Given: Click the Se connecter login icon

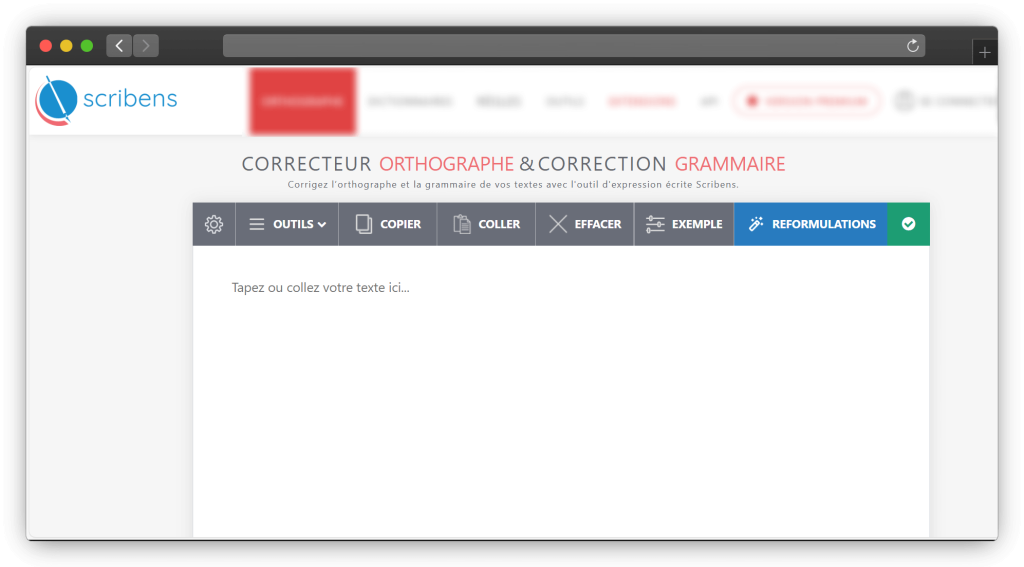Looking at the screenshot, I should pyautogui.click(x=905, y=101).
